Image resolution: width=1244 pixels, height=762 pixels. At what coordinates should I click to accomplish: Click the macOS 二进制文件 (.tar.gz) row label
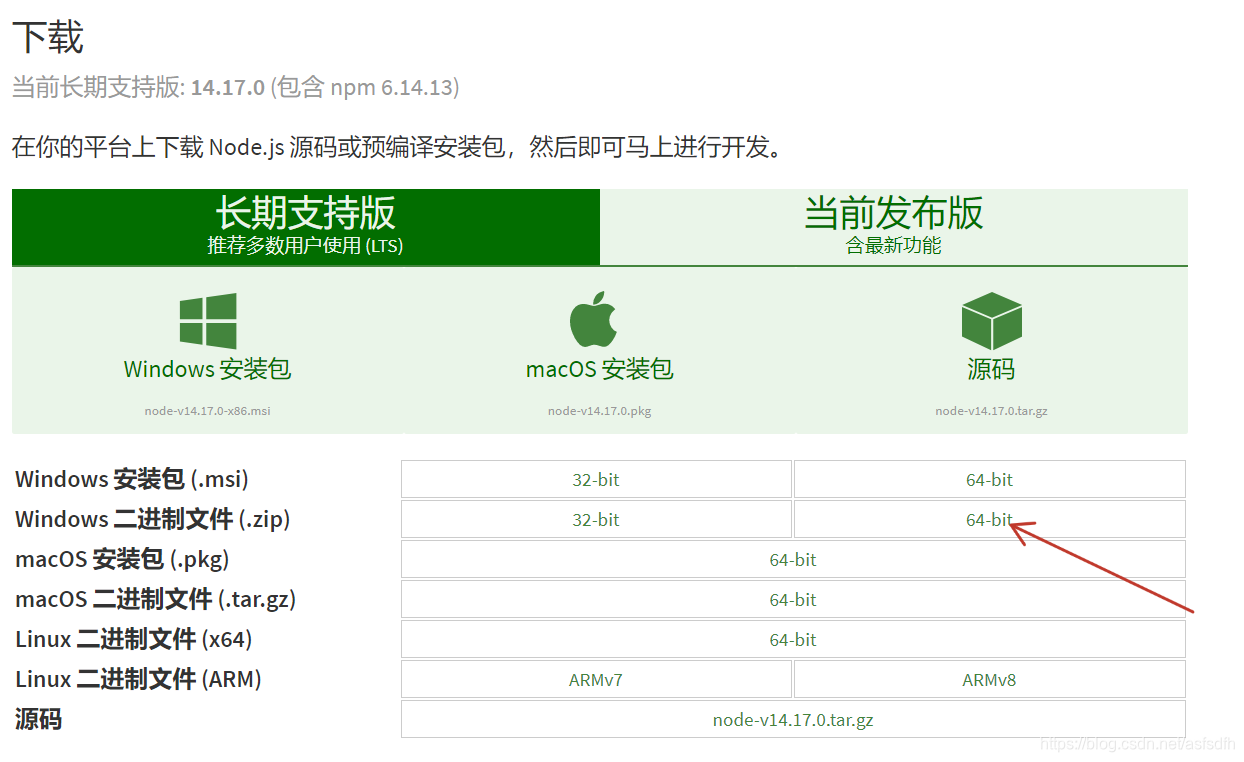point(156,599)
